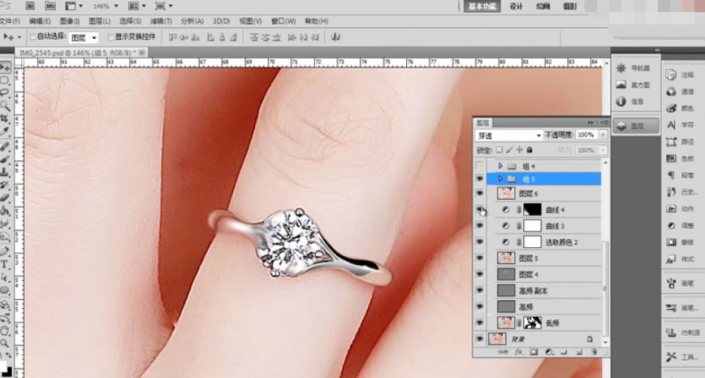Open the Styles panel icon
Screen dimensions: 705x378
click(671, 259)
